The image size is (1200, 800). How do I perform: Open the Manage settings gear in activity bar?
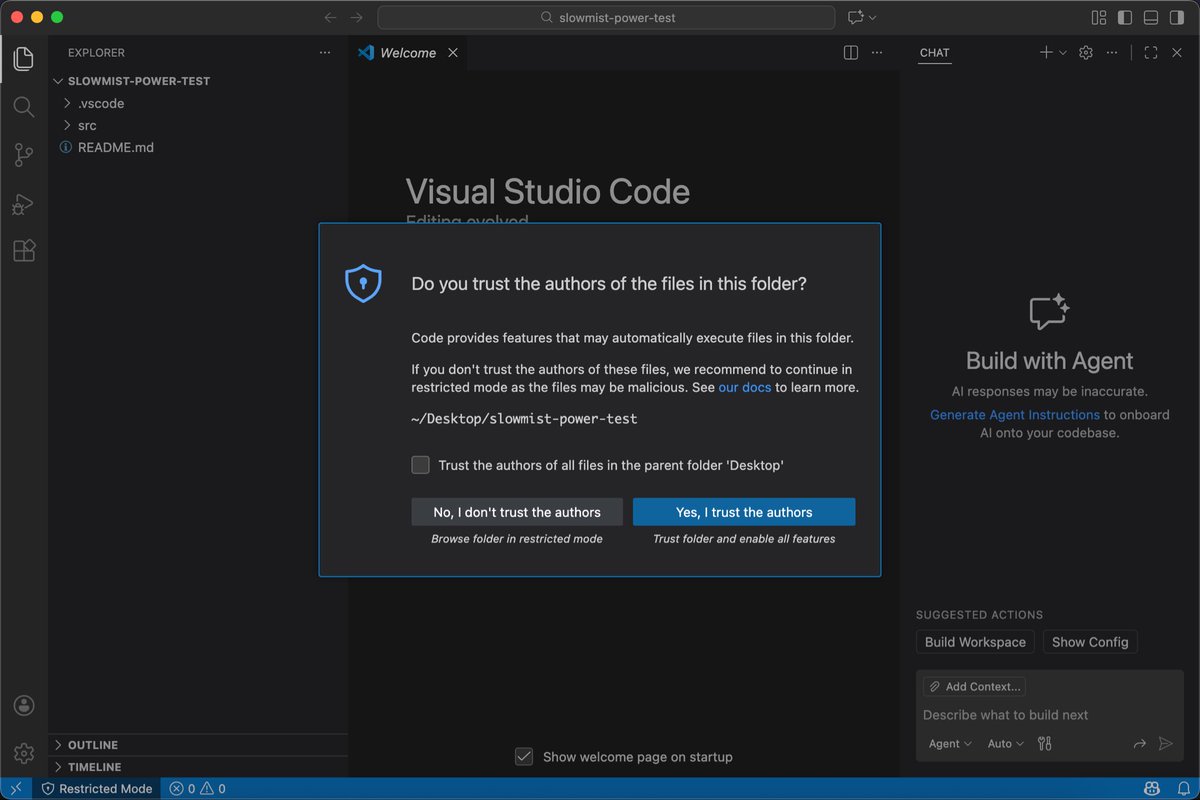[23, 753]
